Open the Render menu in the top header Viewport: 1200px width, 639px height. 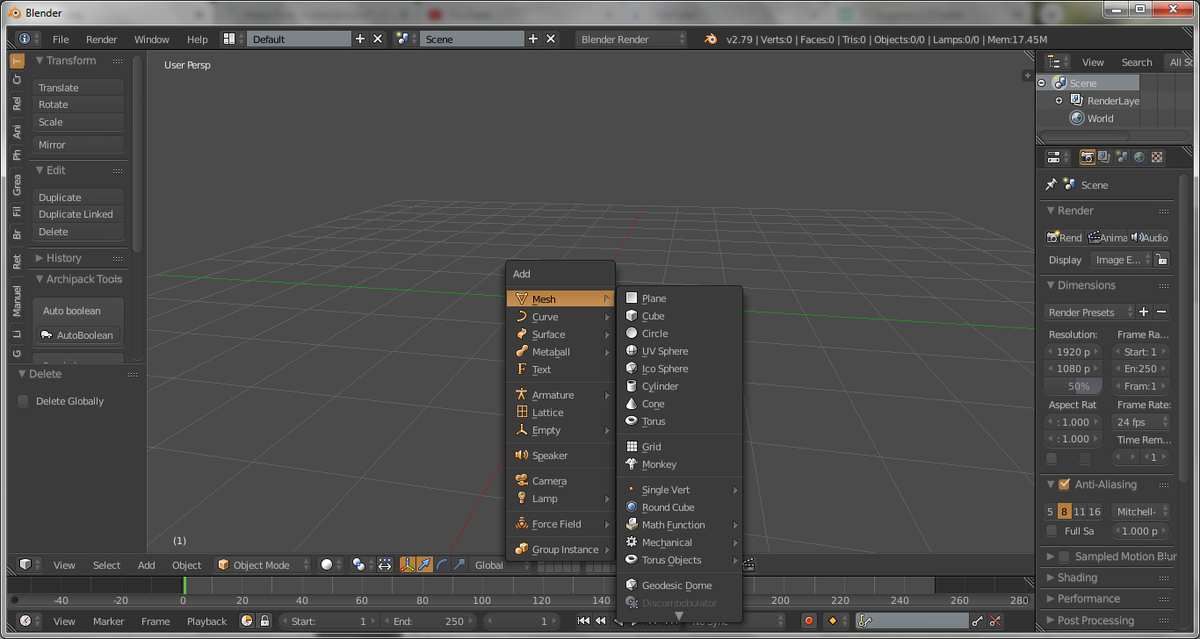[101, 39]
